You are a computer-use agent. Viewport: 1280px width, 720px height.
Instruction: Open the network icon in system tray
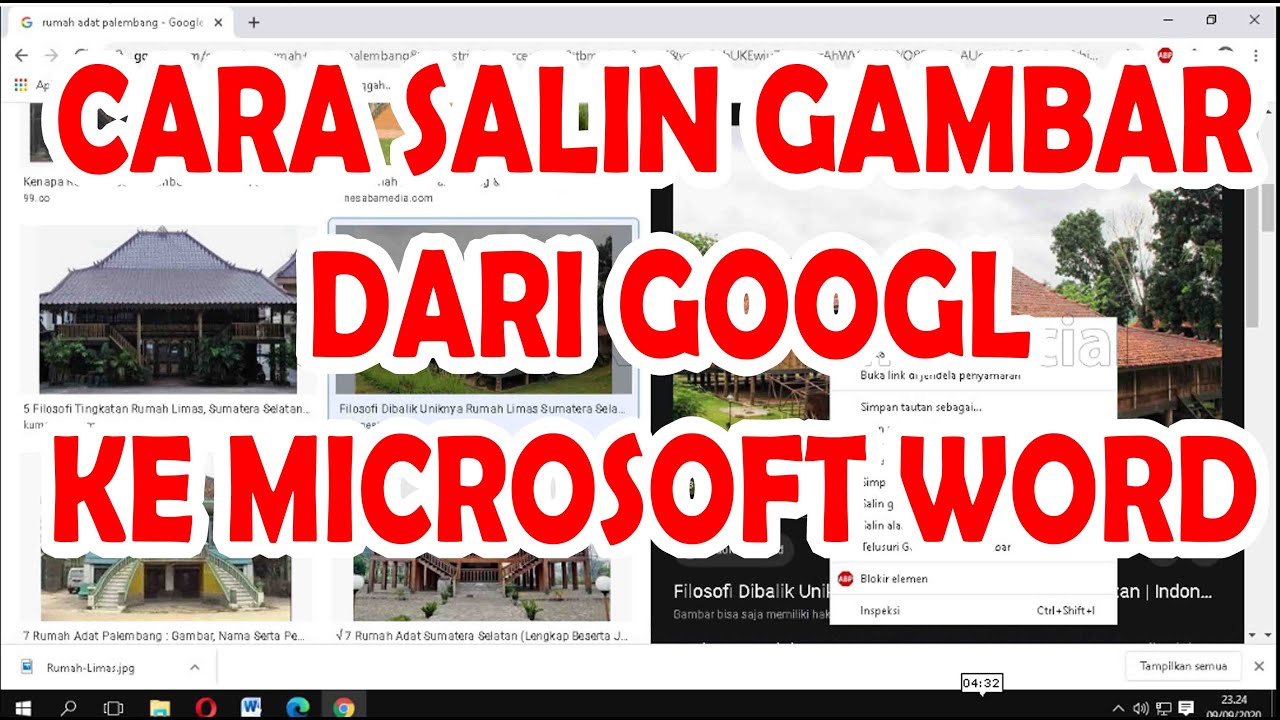click(1163, 709)
